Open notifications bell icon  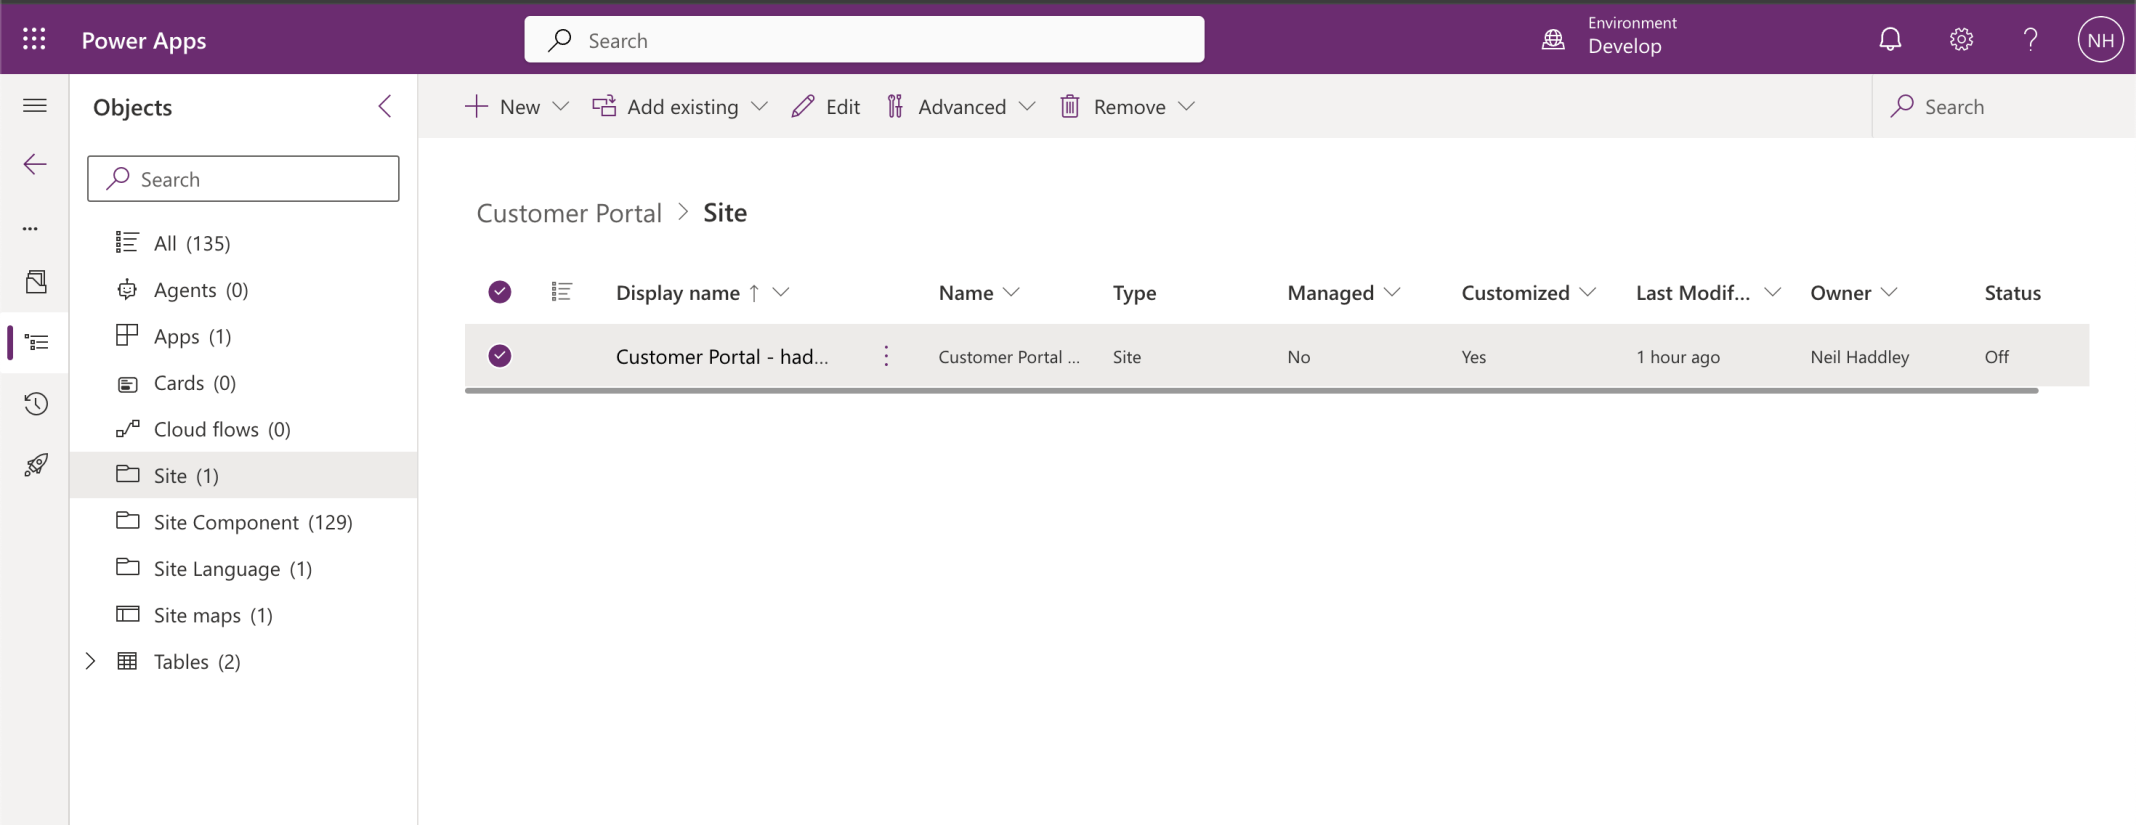(1889, 39)
